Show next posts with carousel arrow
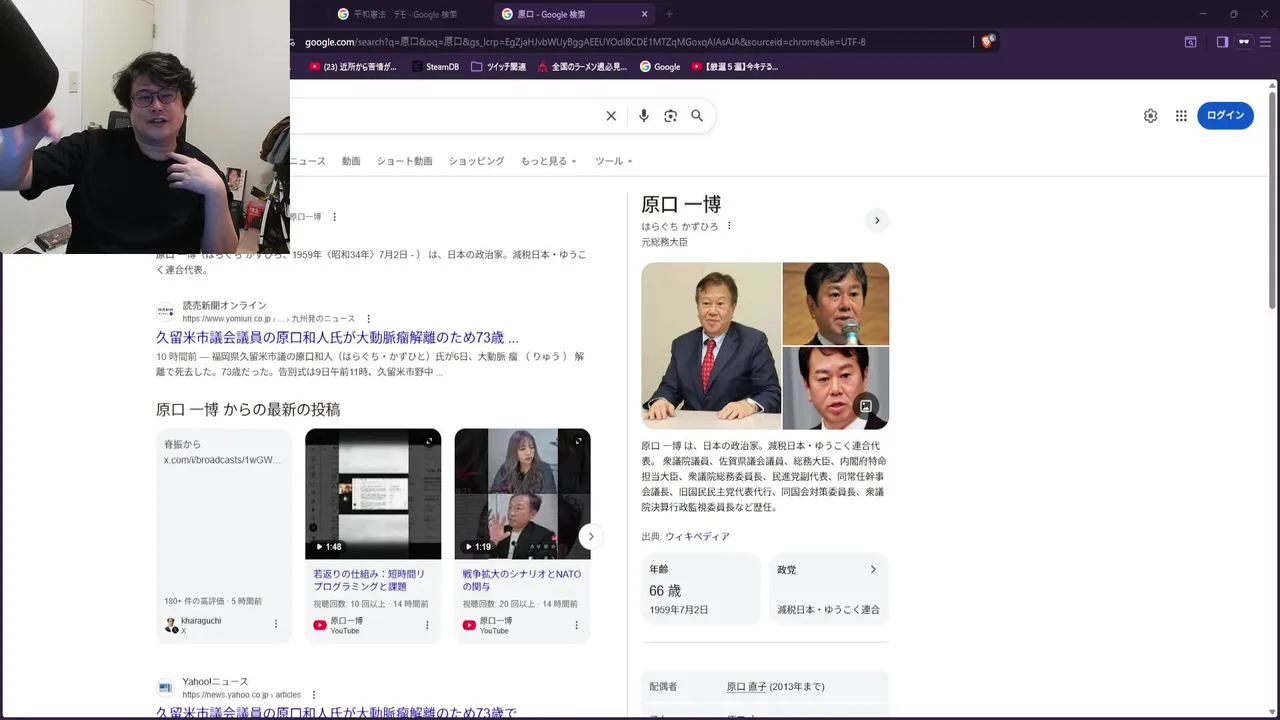This screenshot has width=1280, height=720. (591, 537)
